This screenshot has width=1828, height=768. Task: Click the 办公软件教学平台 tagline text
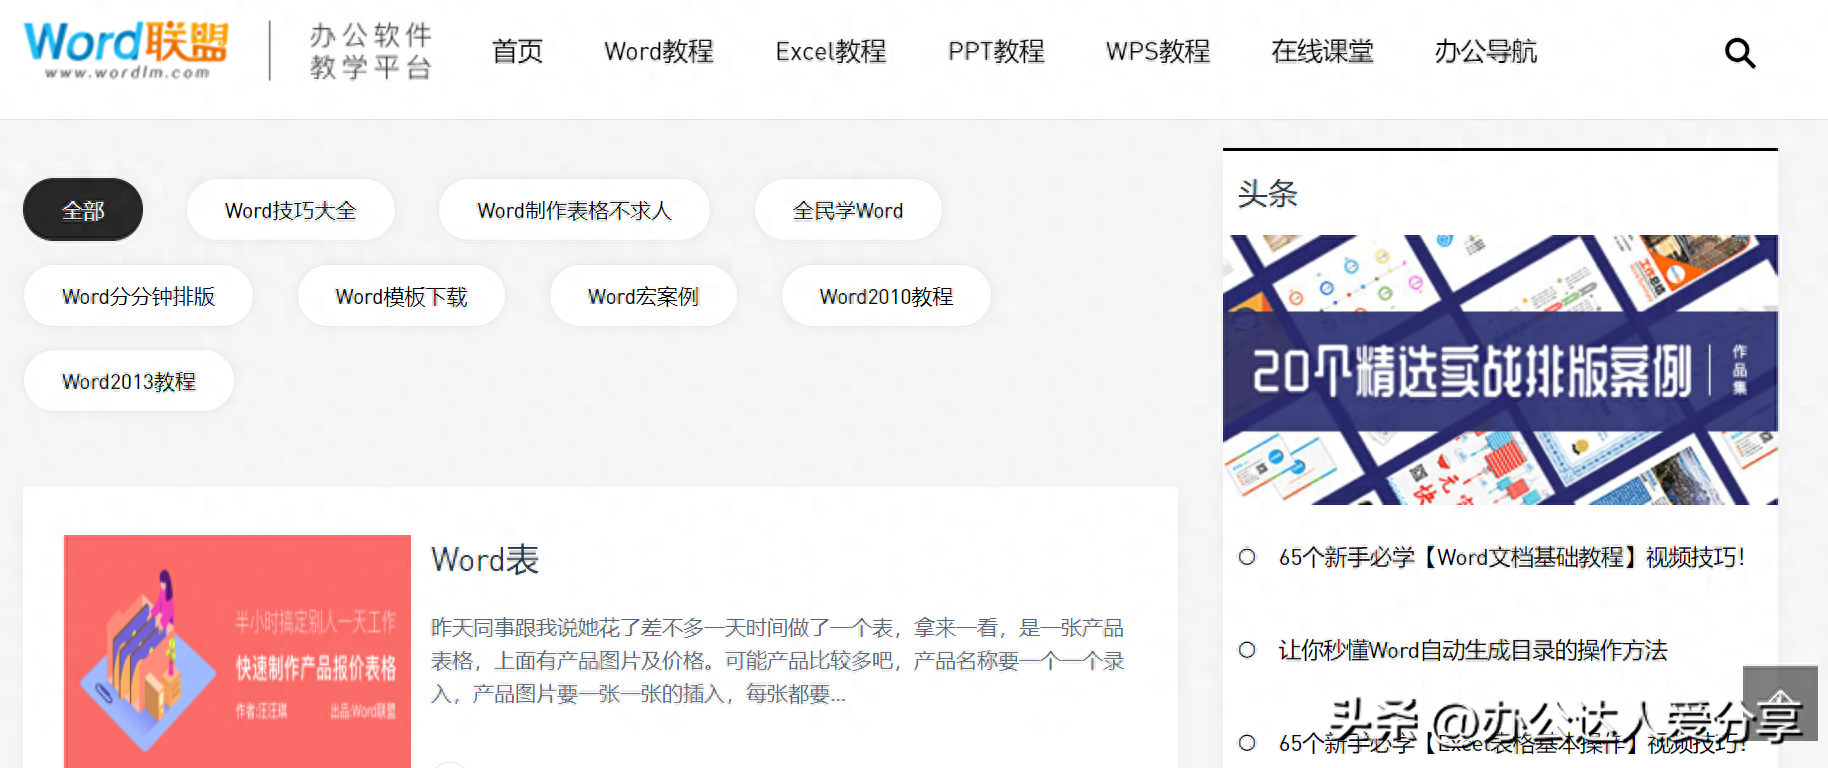pyautogui.click(x=371, y=51)
